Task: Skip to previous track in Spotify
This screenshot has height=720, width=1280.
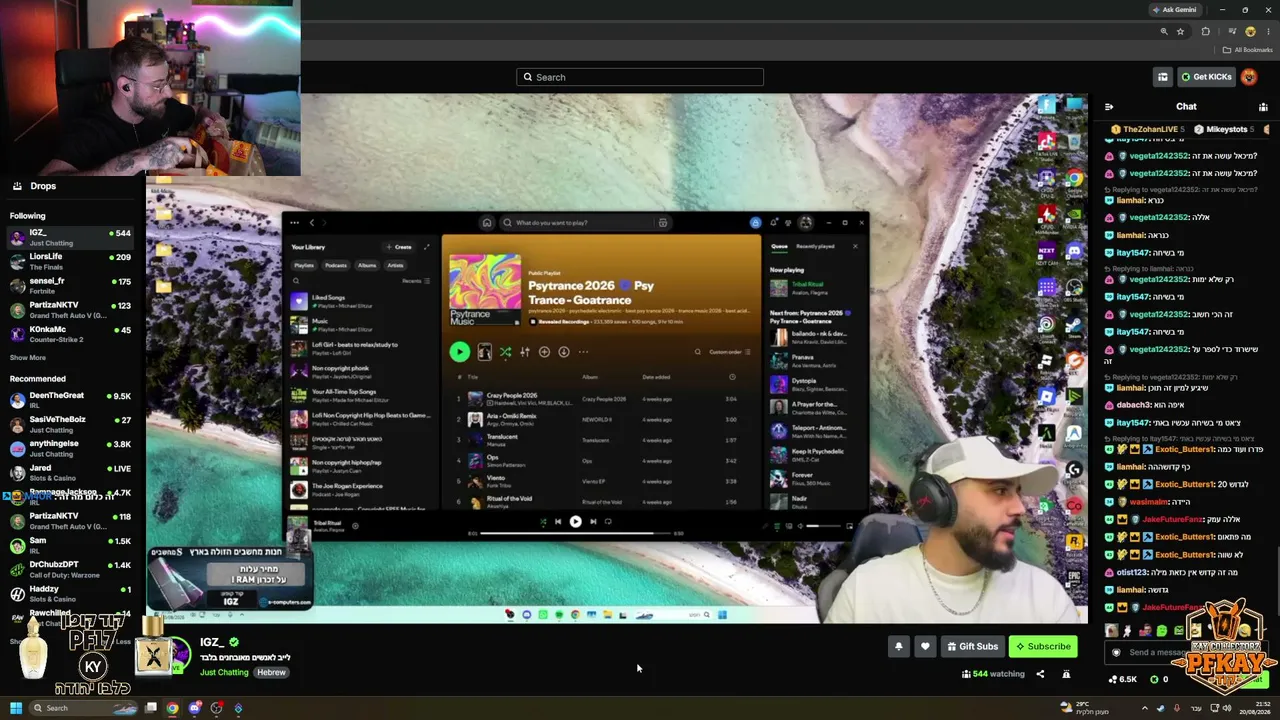Action: [x=558, y=521]
